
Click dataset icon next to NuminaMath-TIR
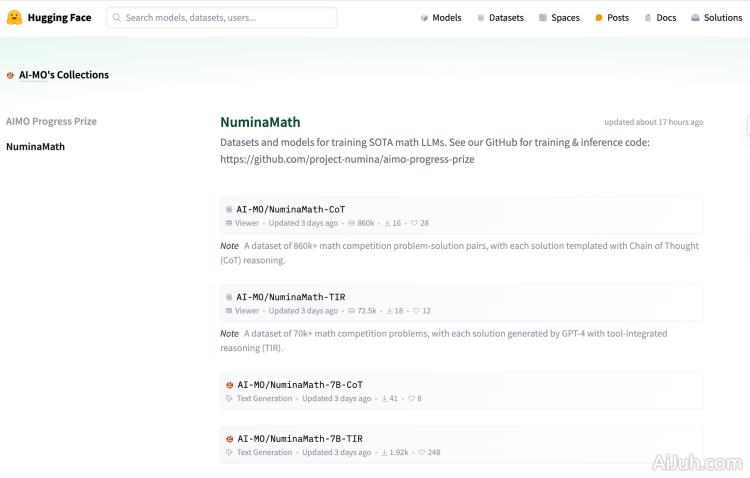[229, 297]
